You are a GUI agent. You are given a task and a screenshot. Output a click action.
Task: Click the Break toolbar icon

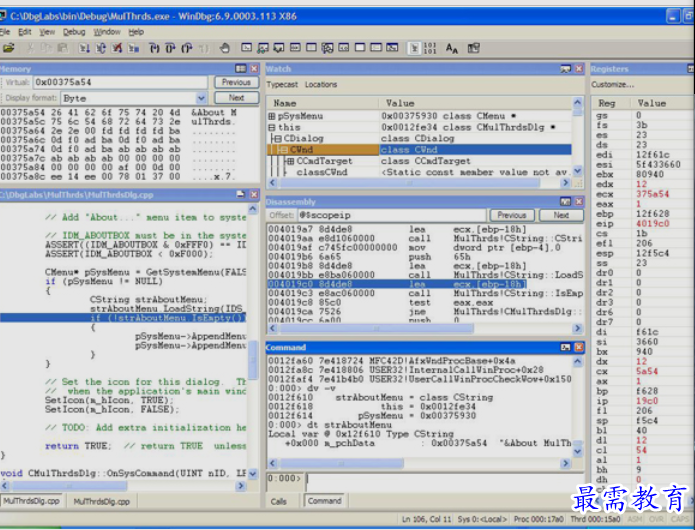[x=133, y=48]
